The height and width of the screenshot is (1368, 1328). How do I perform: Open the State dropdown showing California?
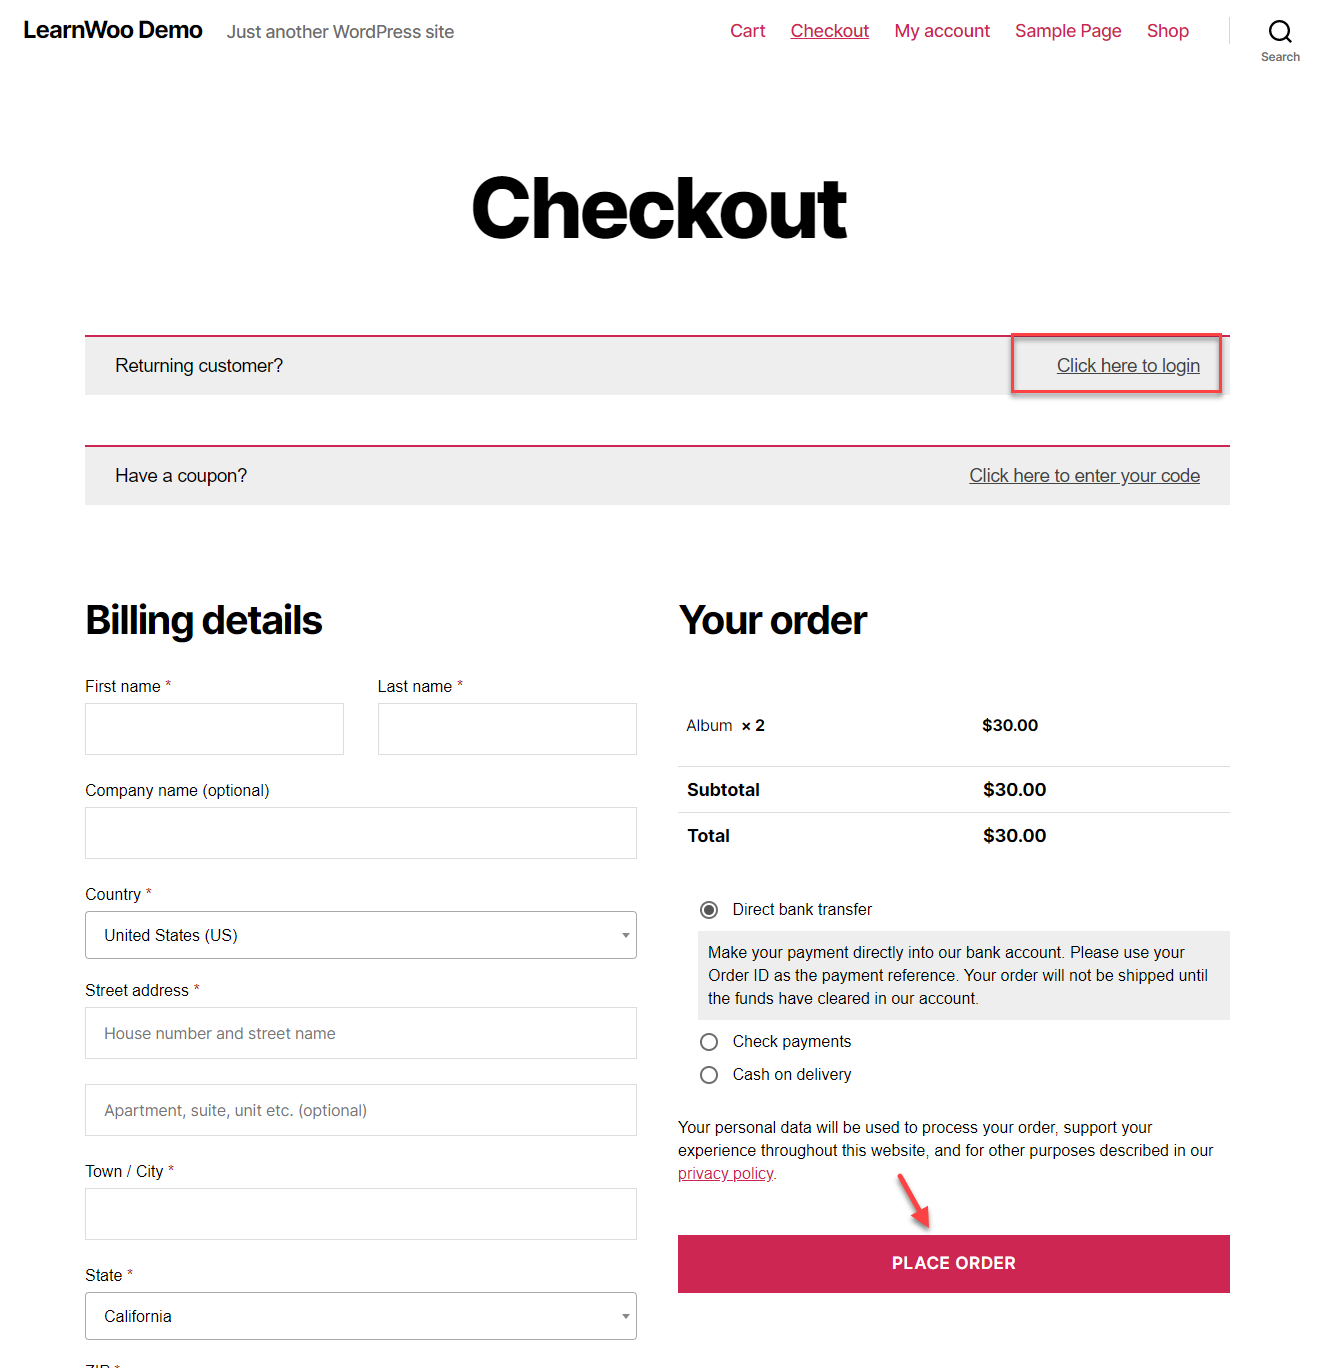(x=360, y=1316)
